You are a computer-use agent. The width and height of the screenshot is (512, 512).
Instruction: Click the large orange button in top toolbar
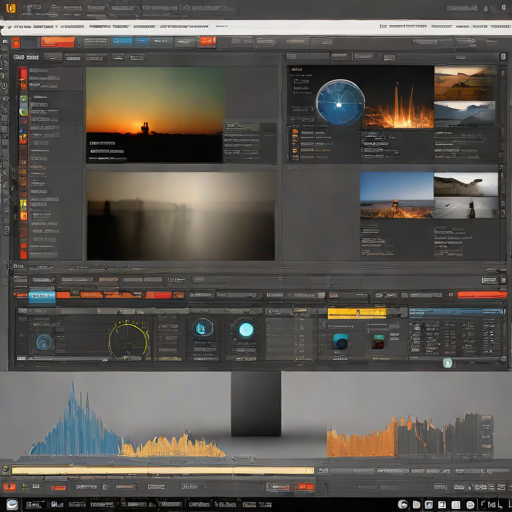[58, 42]
